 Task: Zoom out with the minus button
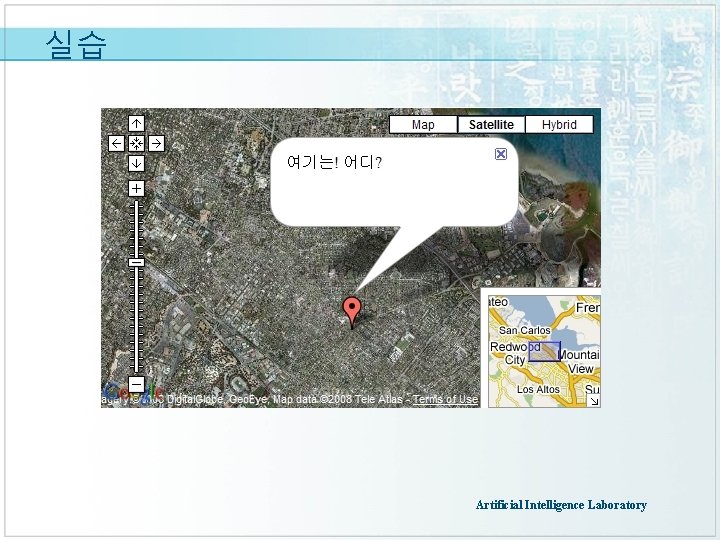pyautogui.click(x=136, y=384)
